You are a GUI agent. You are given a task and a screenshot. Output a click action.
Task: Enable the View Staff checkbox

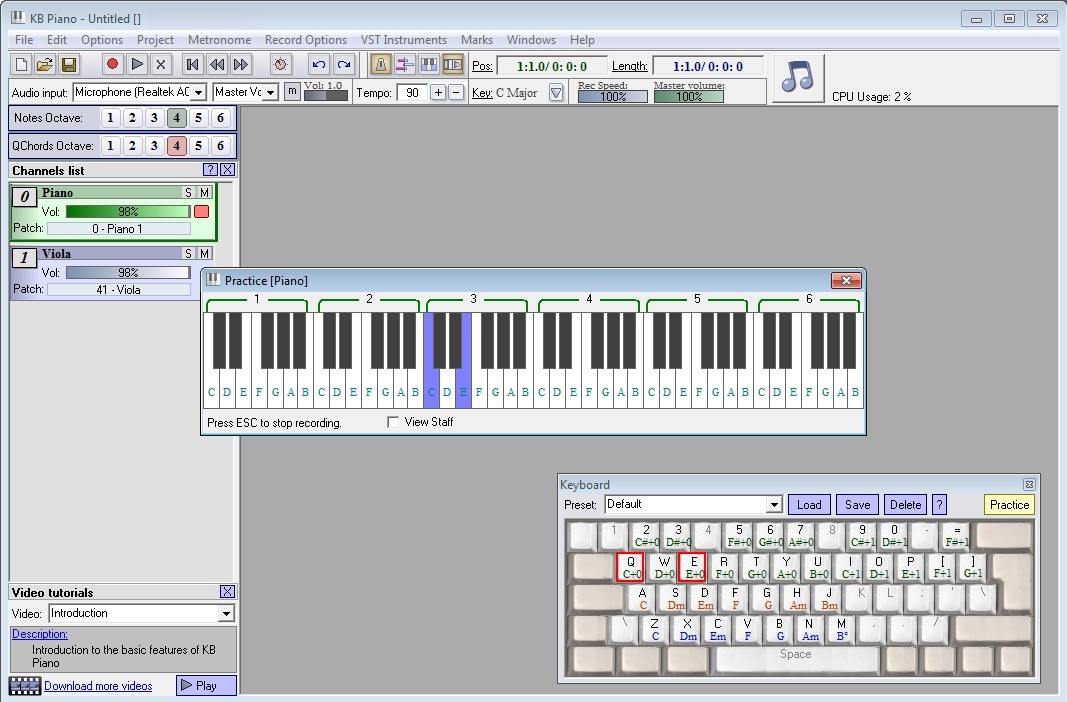pos(394,421)
